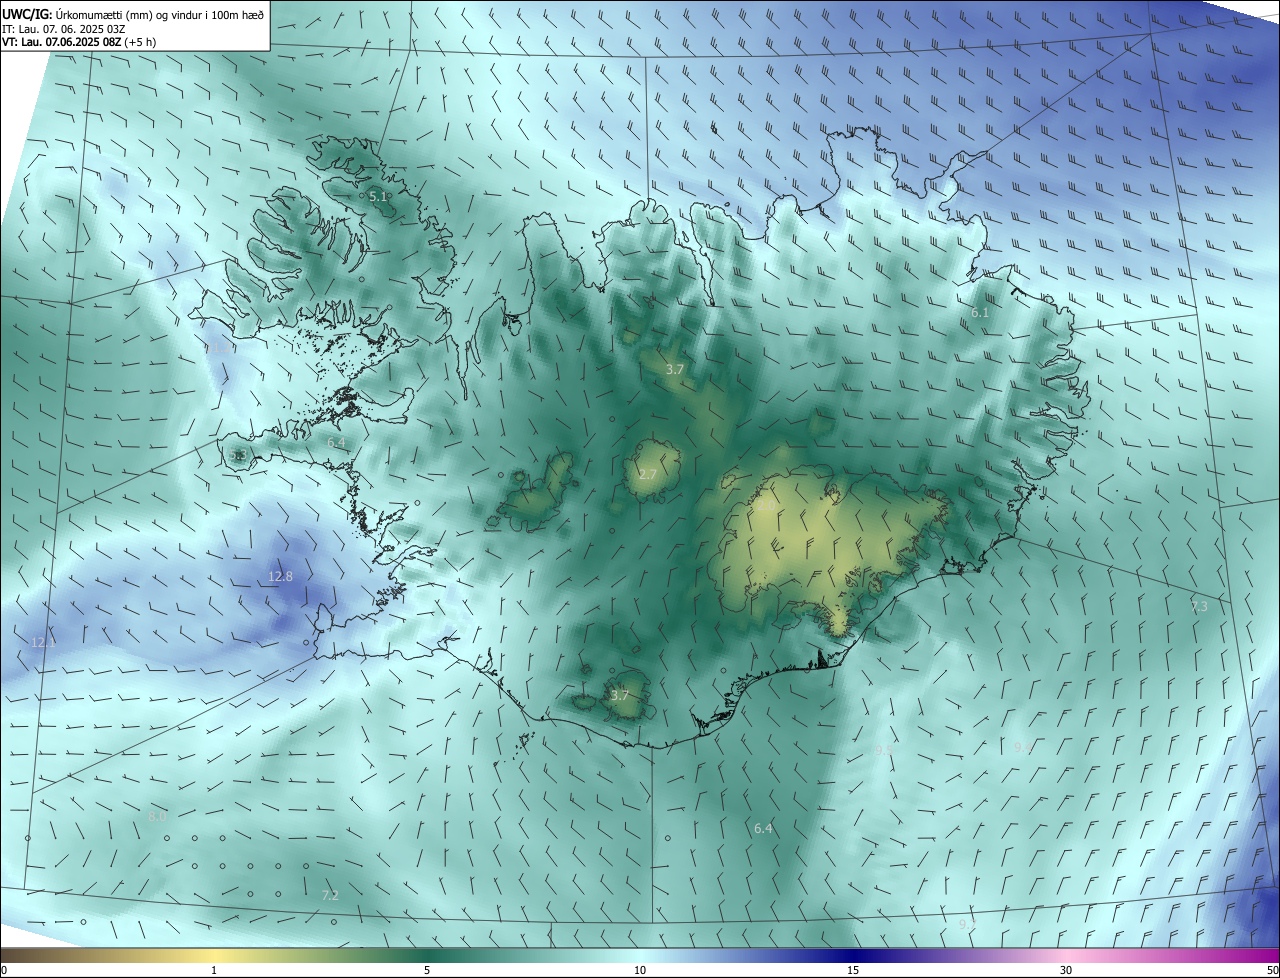Image resolution: width=1280 pixels, height=978 pixels.
Task: Click the 5.1 value over the Westfjords
Action: coord(377,197)
